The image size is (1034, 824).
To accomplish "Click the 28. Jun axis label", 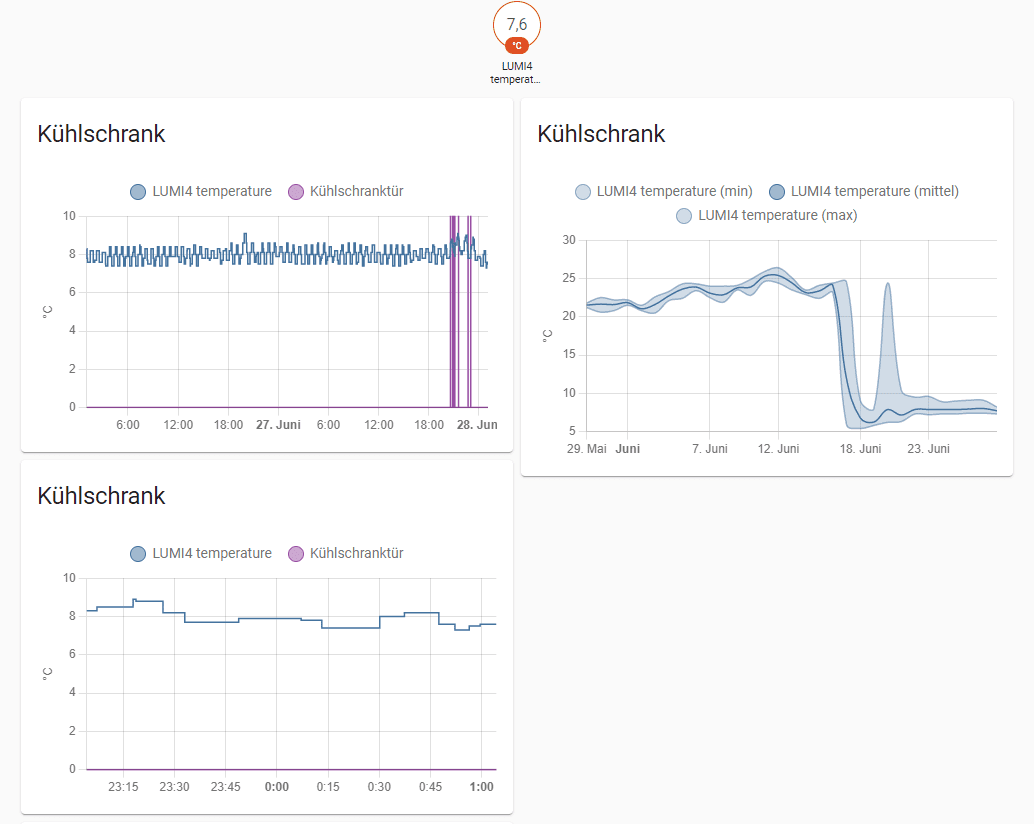I will coord(477,425).
